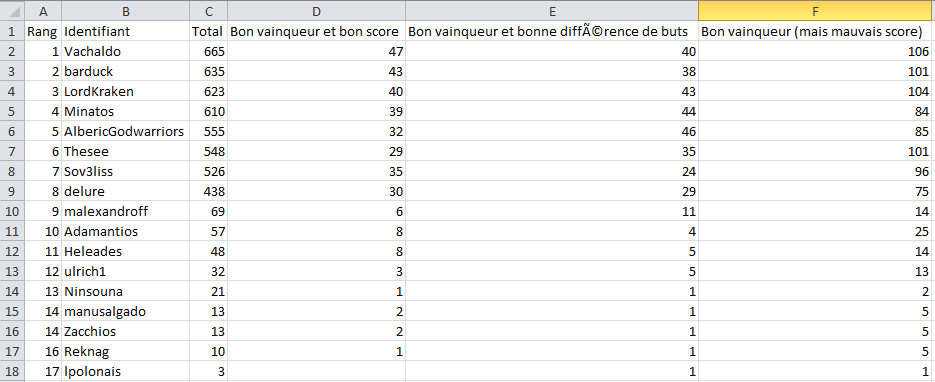Image resolution: width=935 pixels, height=382 pixels.
Task: Click the 'Identifiant' header cell
Action: click(125, 31)
